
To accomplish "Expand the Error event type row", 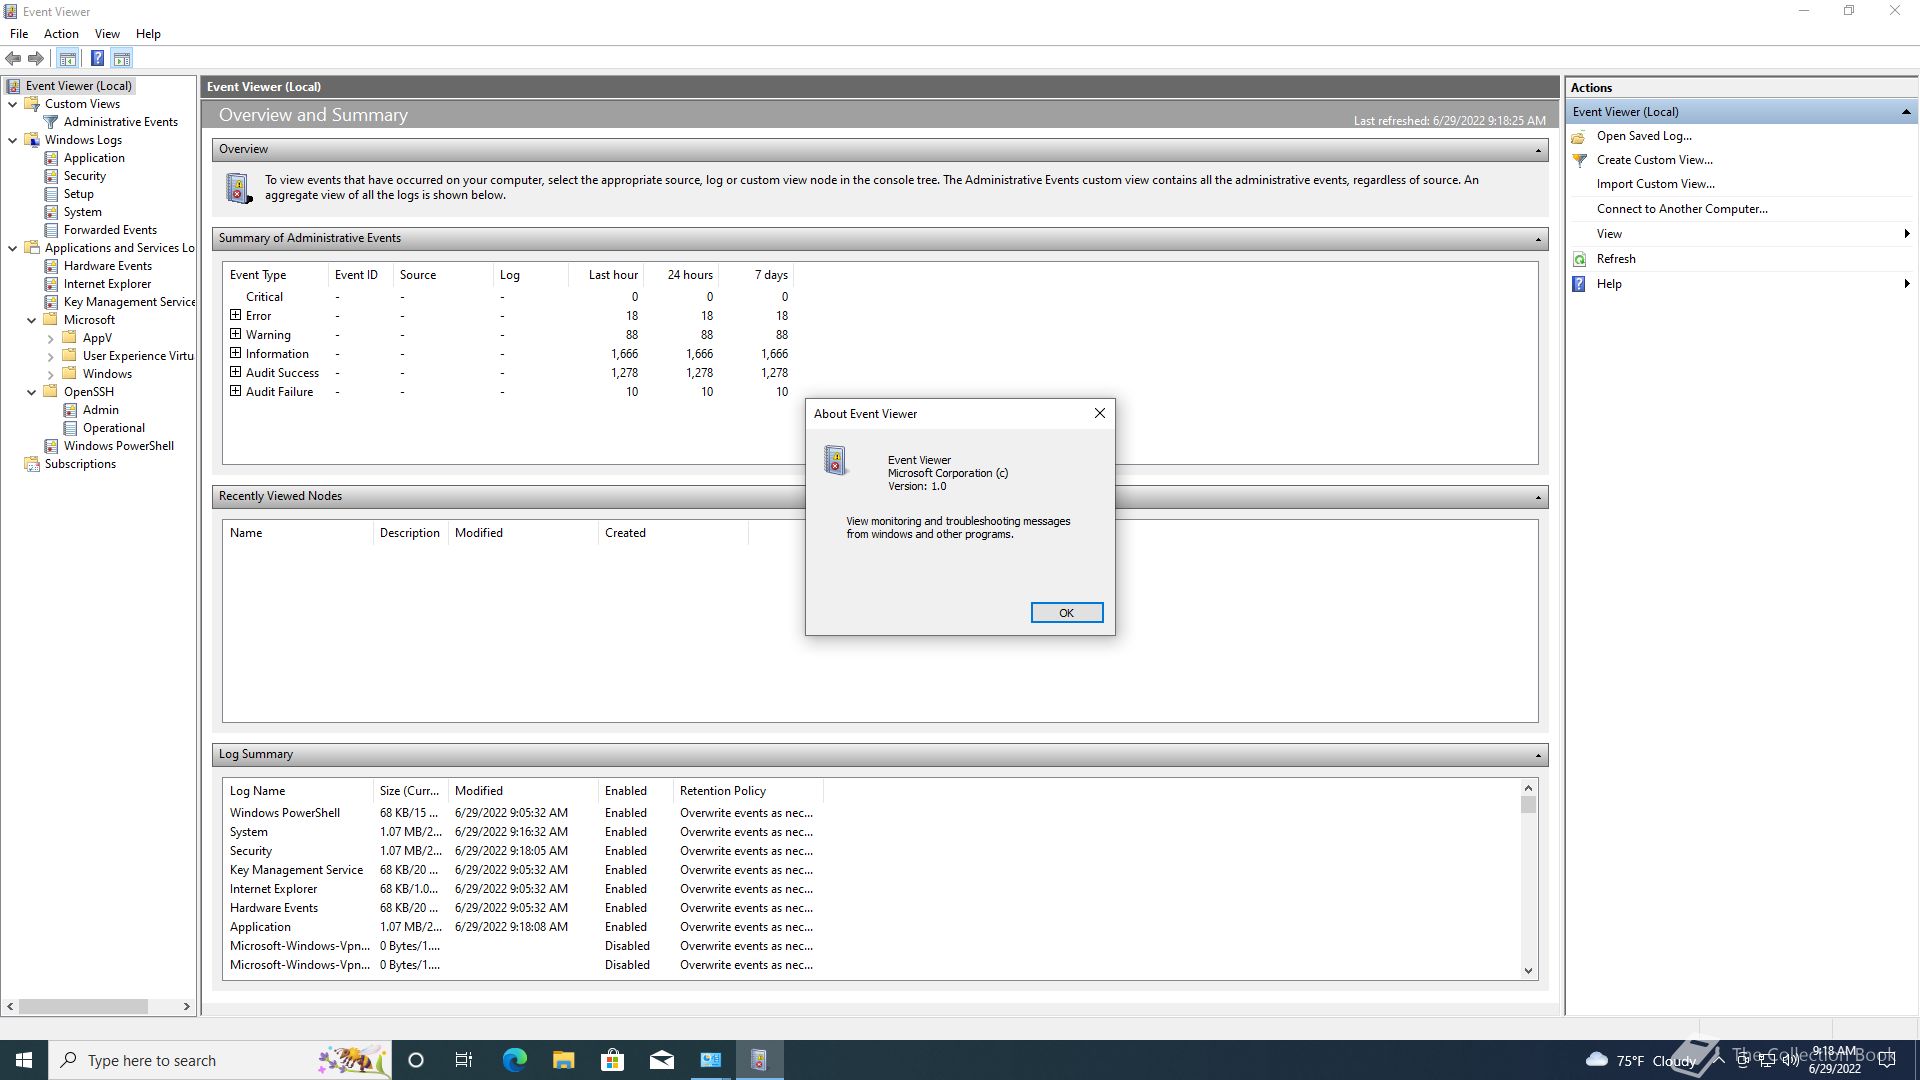I will click(x=235, y=316).
